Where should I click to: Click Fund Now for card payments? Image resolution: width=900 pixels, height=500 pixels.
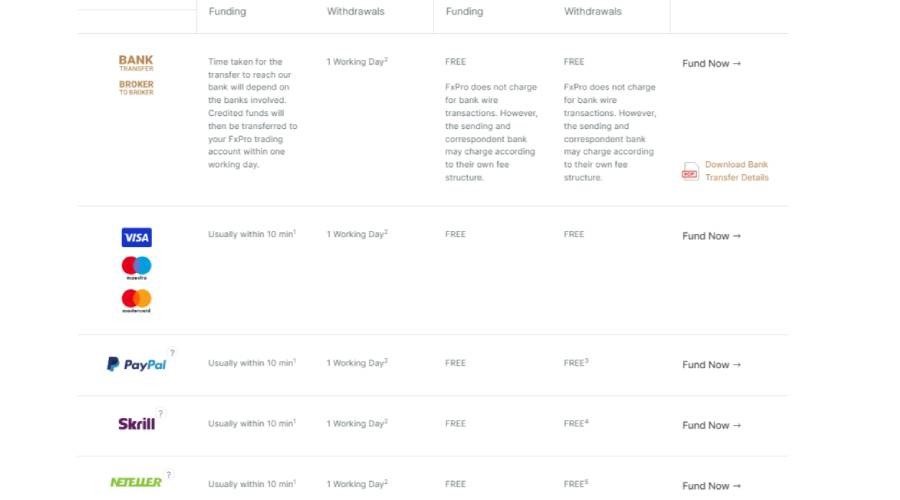click(711, 237)
